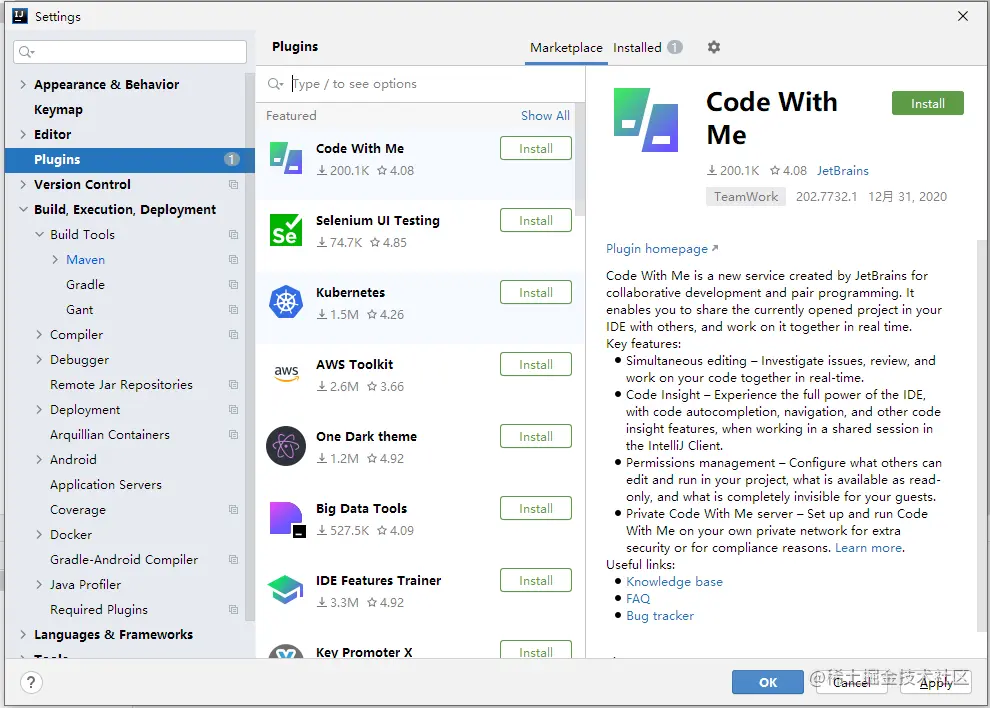
Task: Click the project-level icon next to Remote Jar Repositories
Action: (234, 385)
